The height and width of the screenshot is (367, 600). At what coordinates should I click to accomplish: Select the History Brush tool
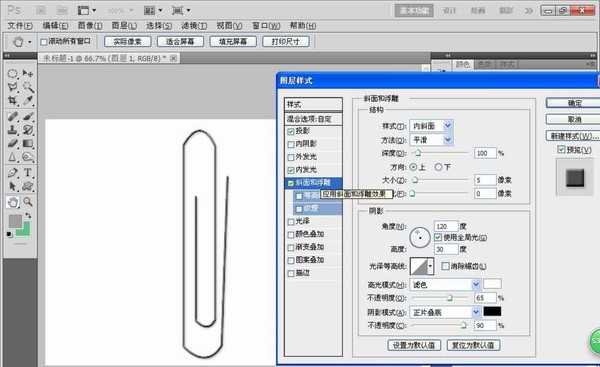(28, 130)
